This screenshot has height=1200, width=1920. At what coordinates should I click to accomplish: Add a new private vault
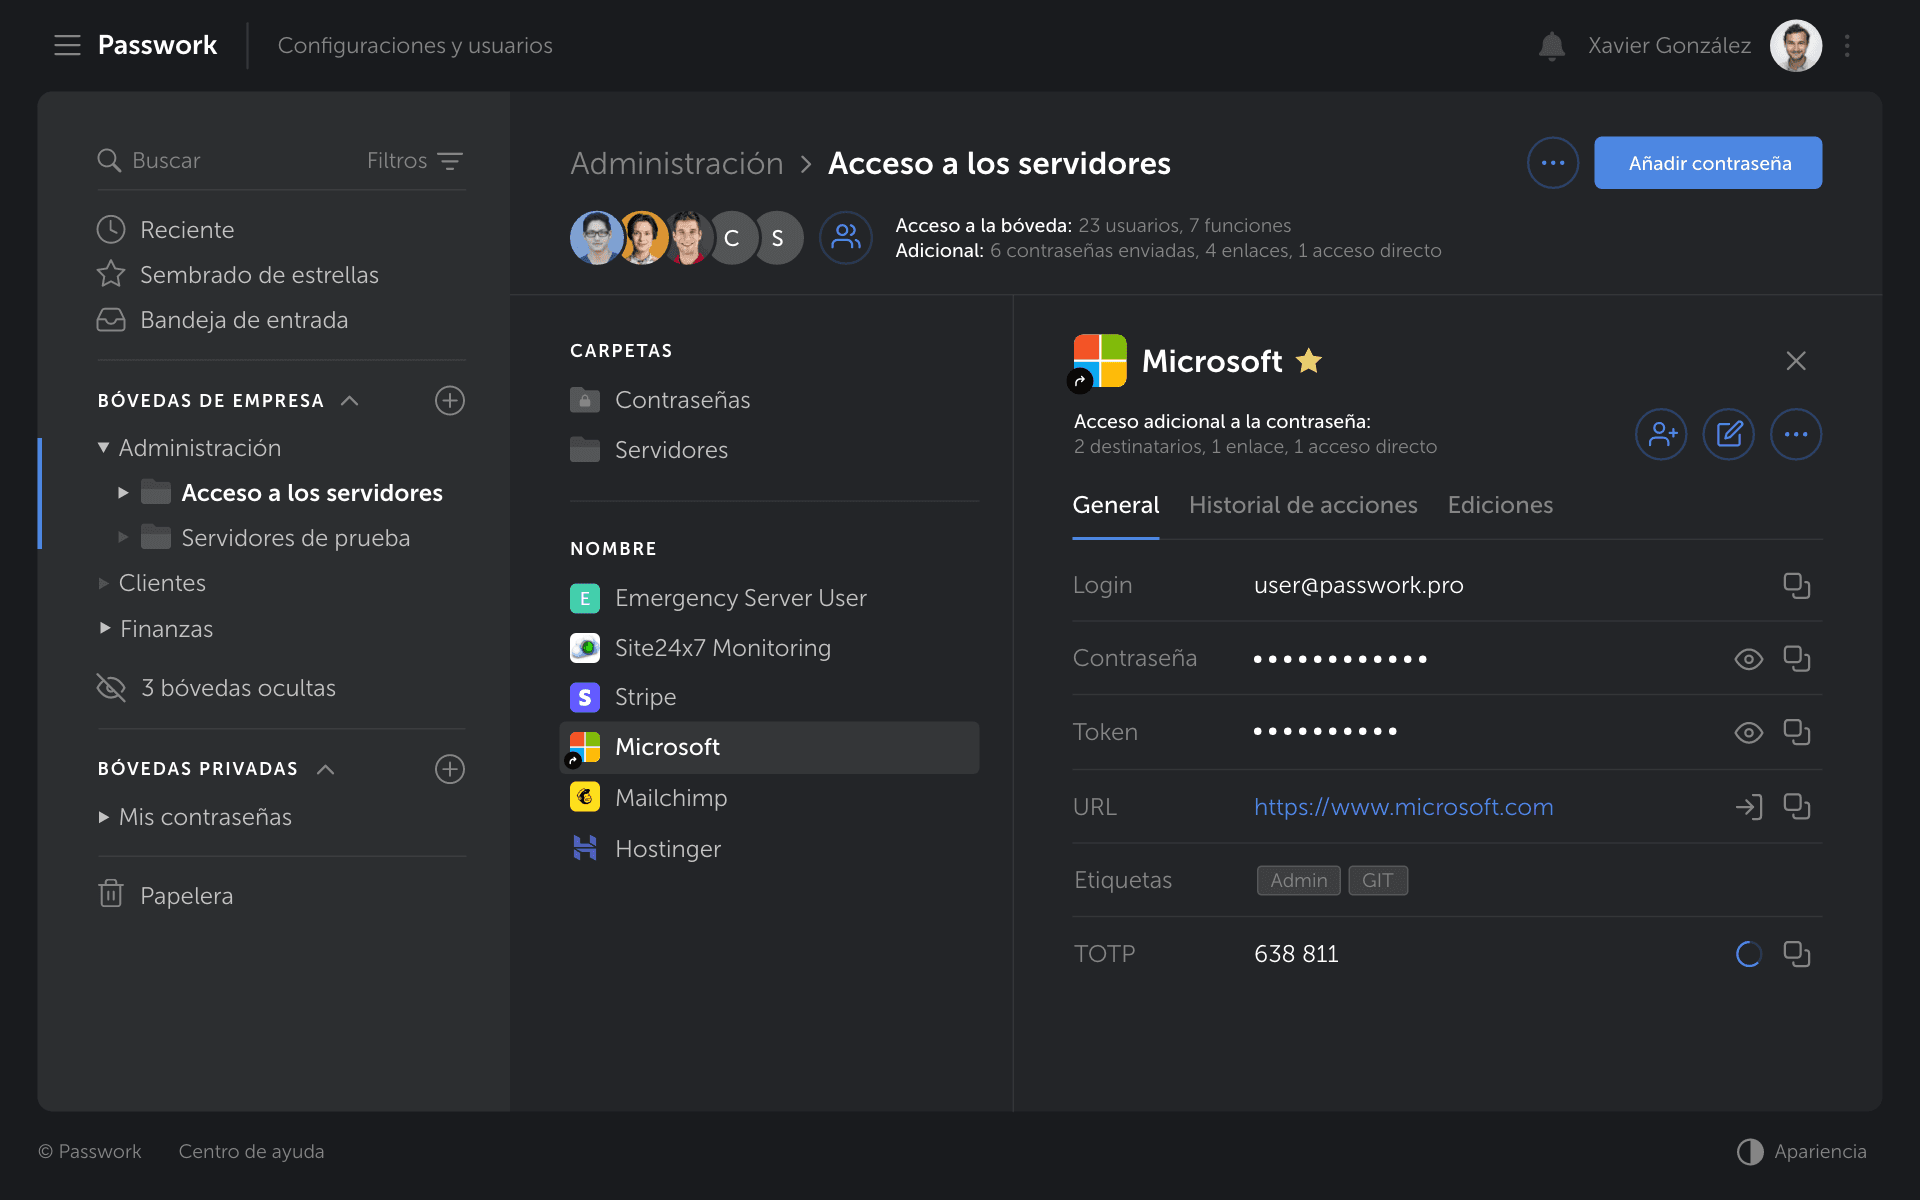tap(450, 769)
